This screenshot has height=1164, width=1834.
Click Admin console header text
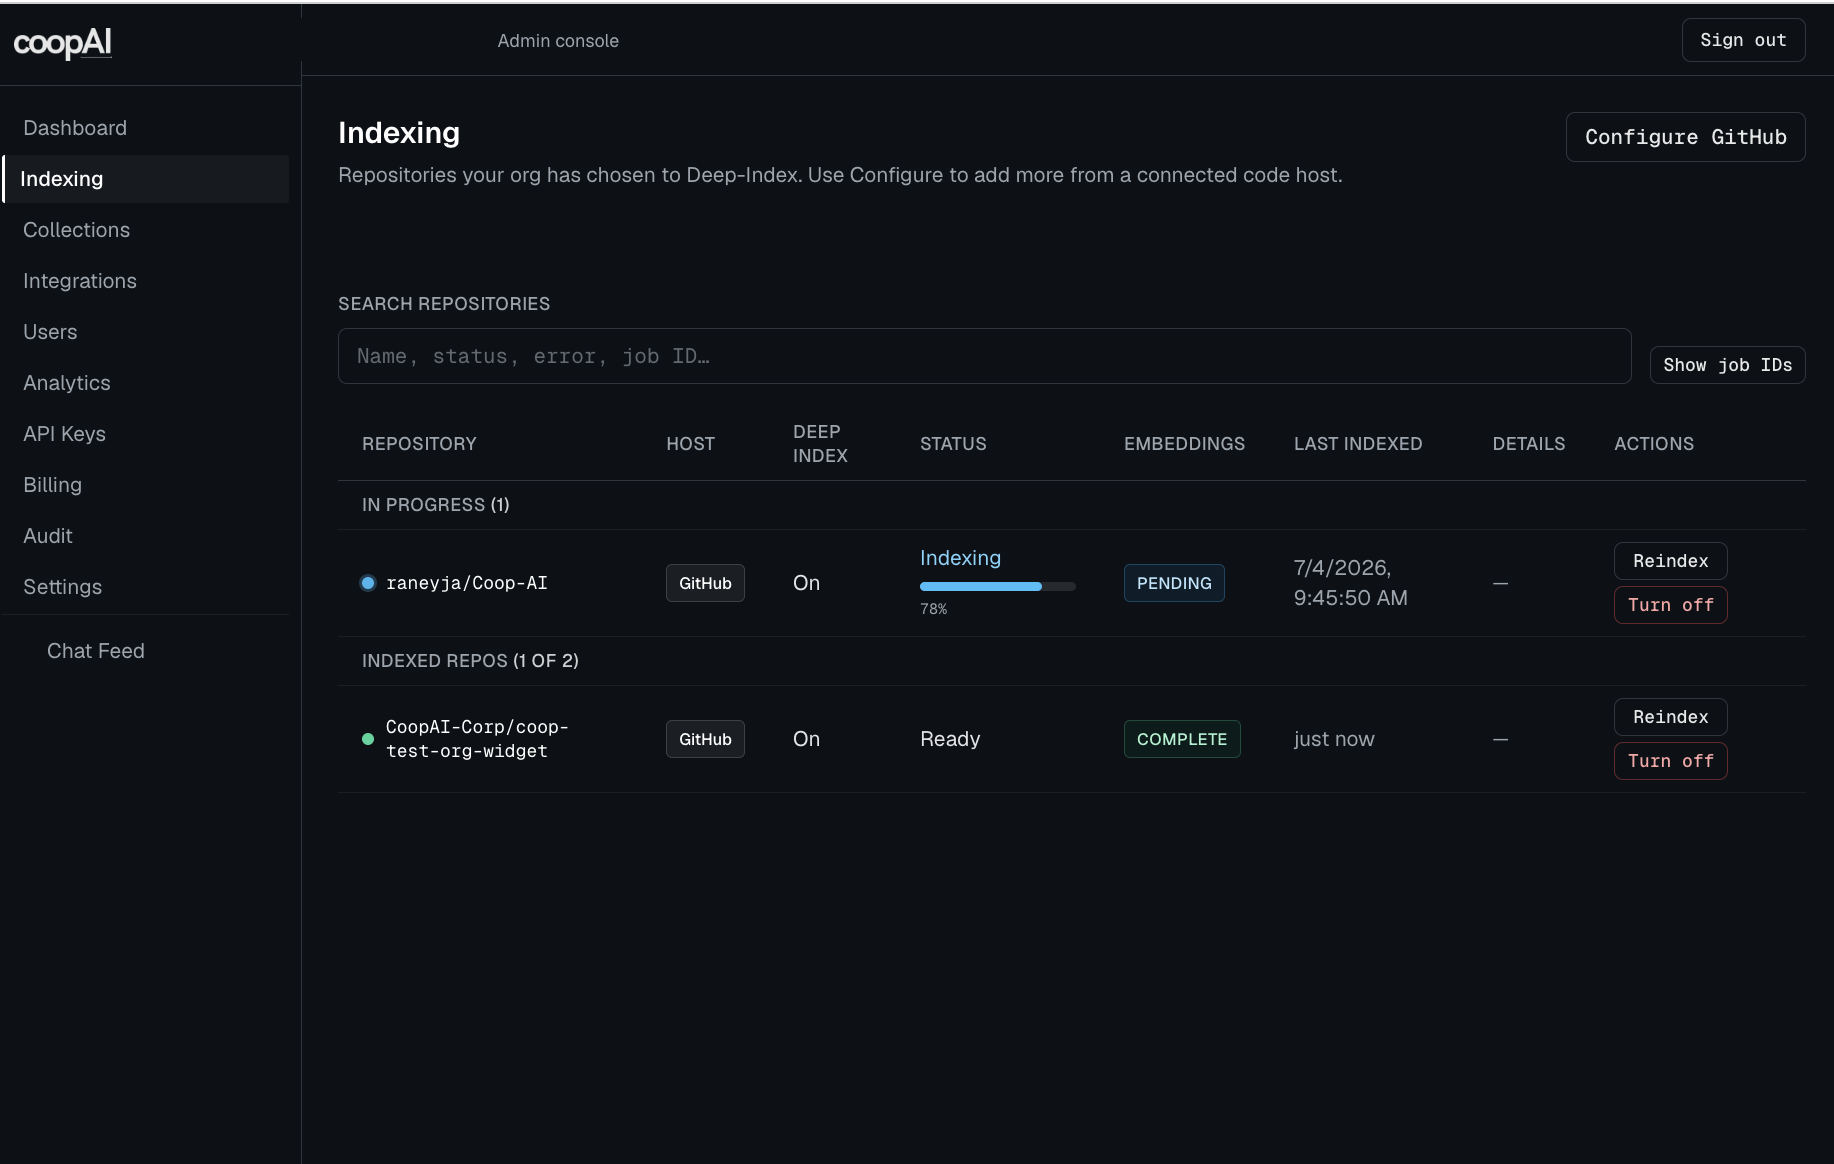pyautogui.click(x=558, y=41)
